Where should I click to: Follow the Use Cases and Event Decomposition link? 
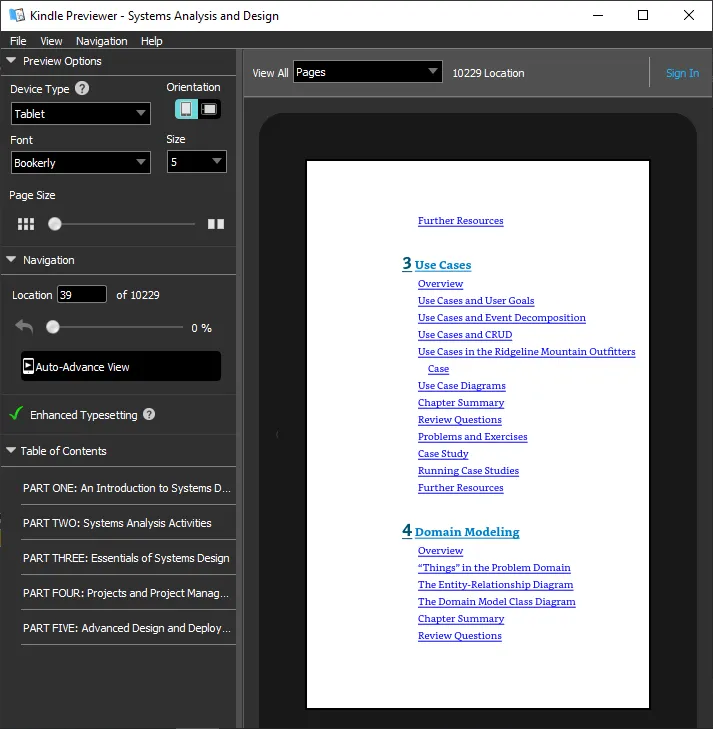[502, 318]
